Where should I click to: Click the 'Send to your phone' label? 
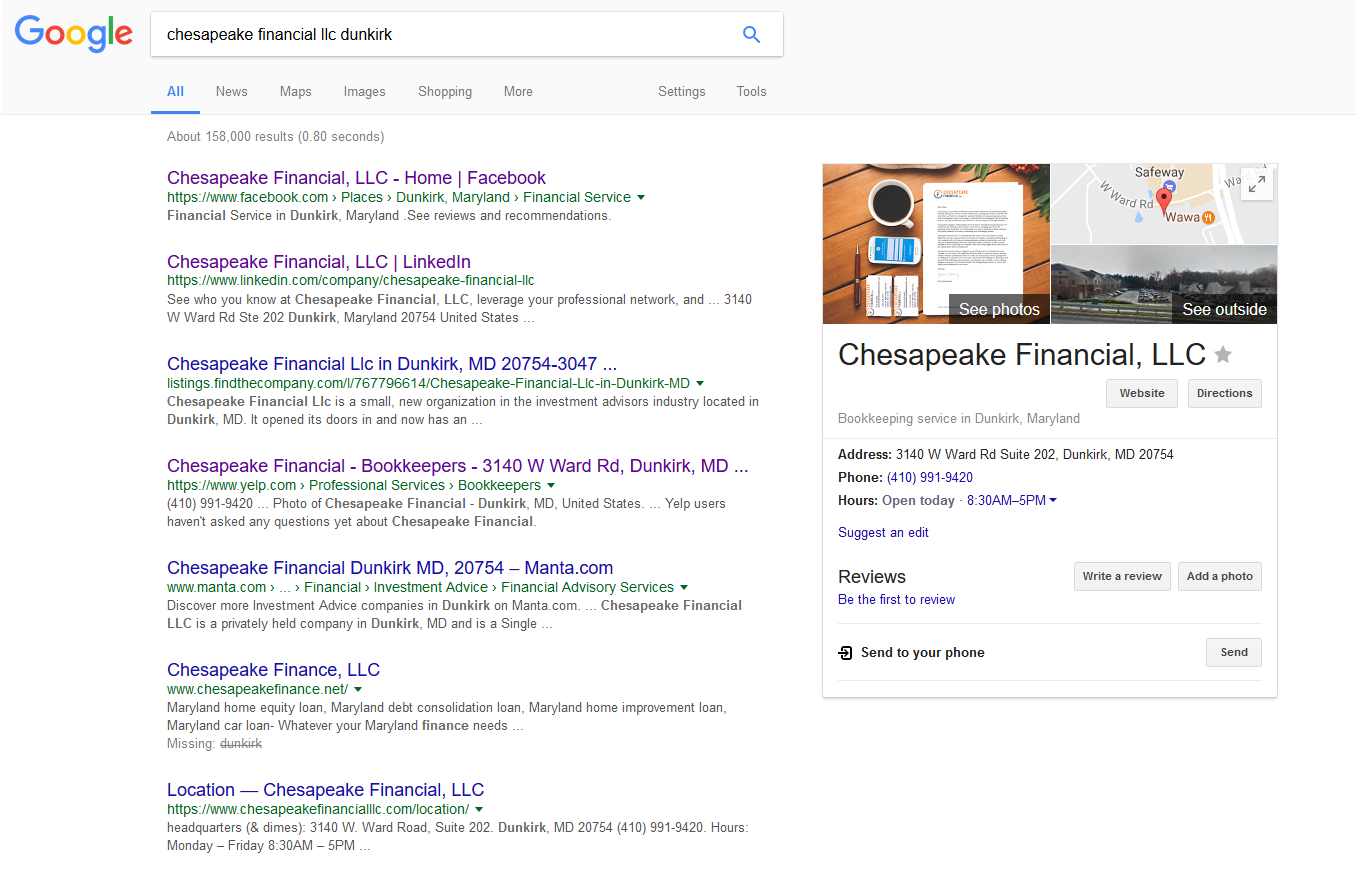[923, 653]
